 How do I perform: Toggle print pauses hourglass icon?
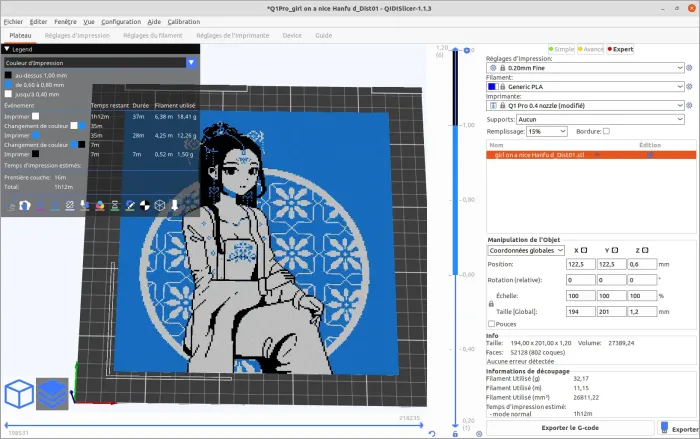[115, 205]
